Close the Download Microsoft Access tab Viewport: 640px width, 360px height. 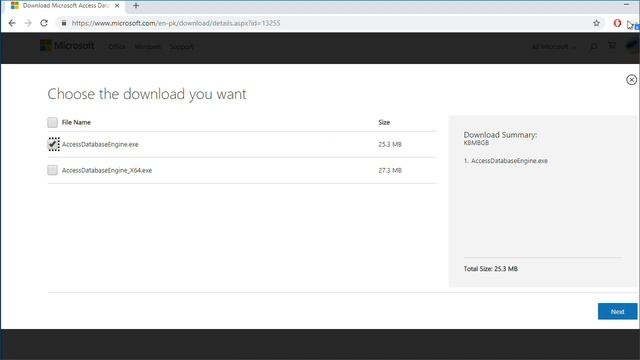pyautogui.click(x=117, y=6)
